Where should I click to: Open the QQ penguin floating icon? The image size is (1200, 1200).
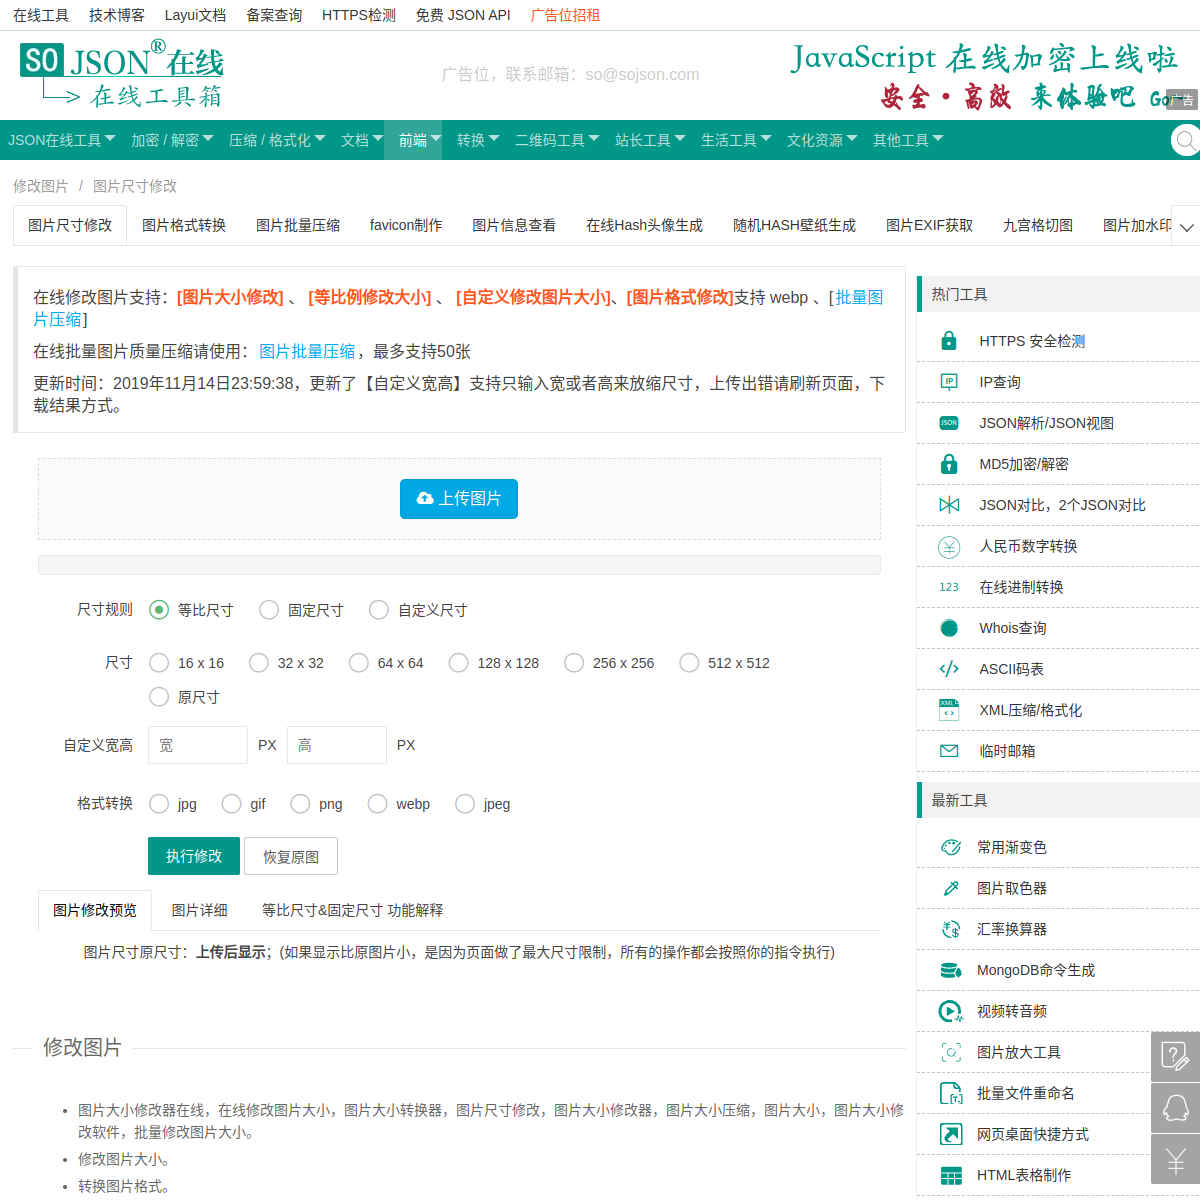click(1175, 1107)
